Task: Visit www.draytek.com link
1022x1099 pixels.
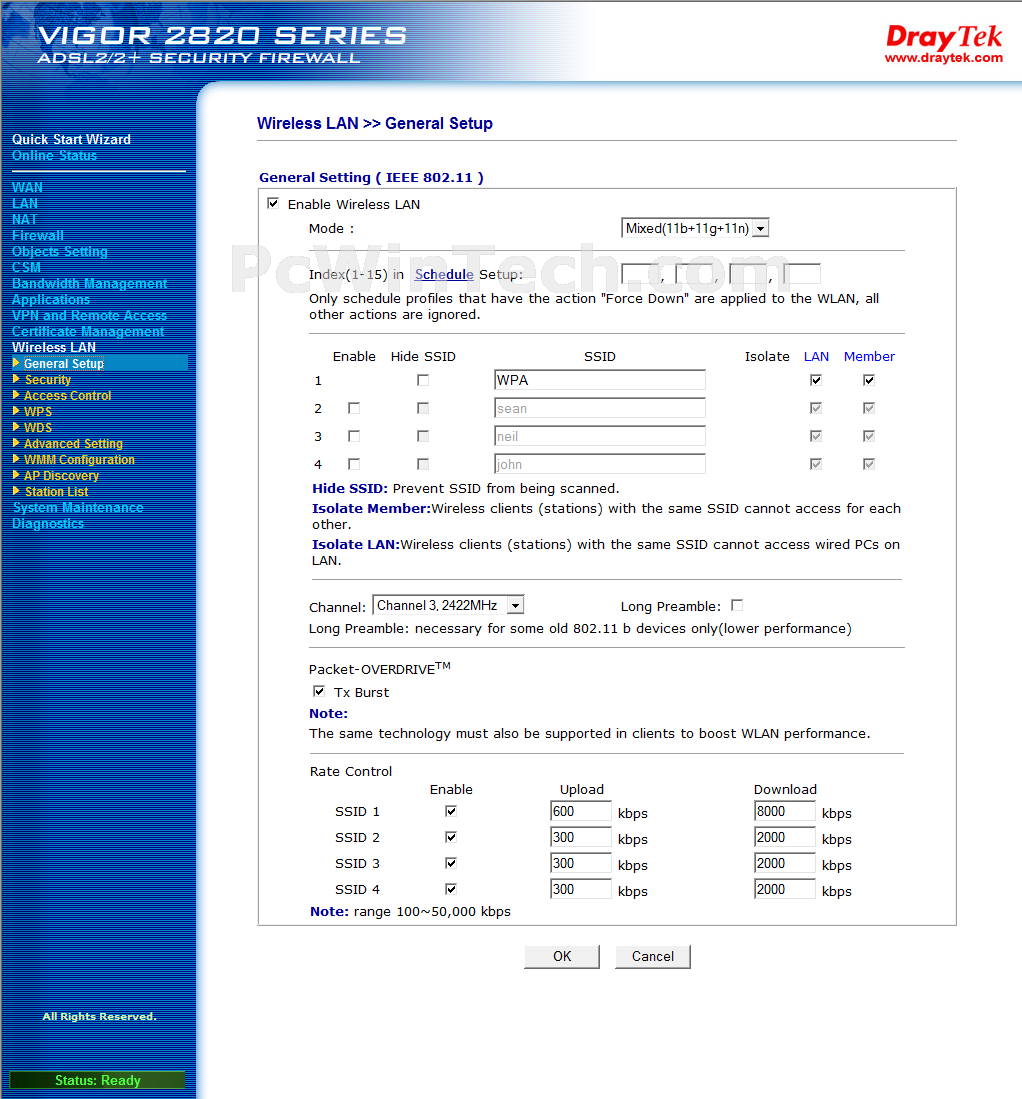Action: (x=943, y=57)
